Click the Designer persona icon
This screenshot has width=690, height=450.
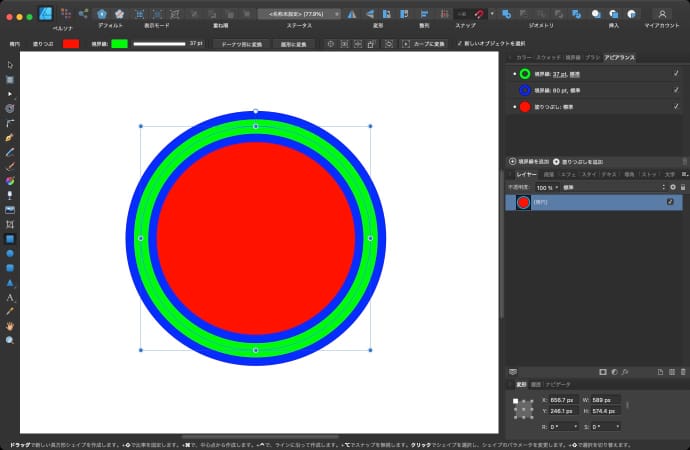[44, 13]
